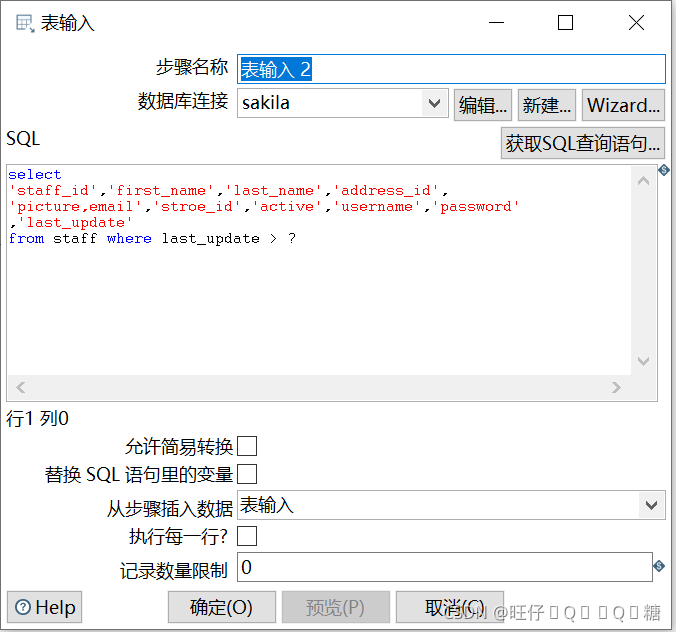Click 'active' in the SQL text
The height and width of the screenshot is (632, 676).
287,206
